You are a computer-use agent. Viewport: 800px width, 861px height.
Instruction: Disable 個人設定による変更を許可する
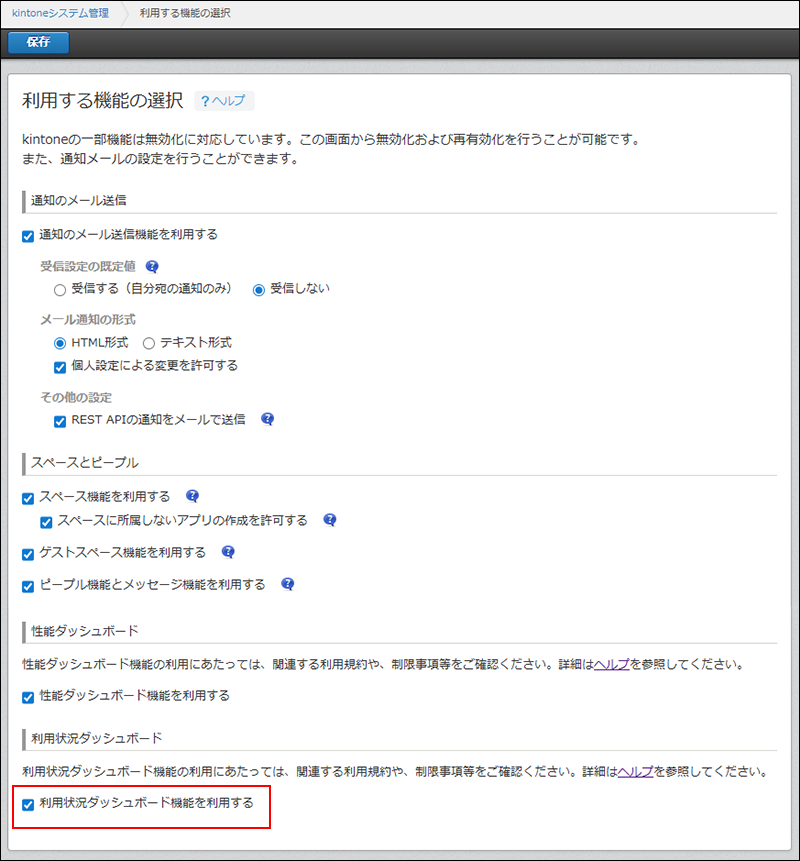tap(61, 366)
